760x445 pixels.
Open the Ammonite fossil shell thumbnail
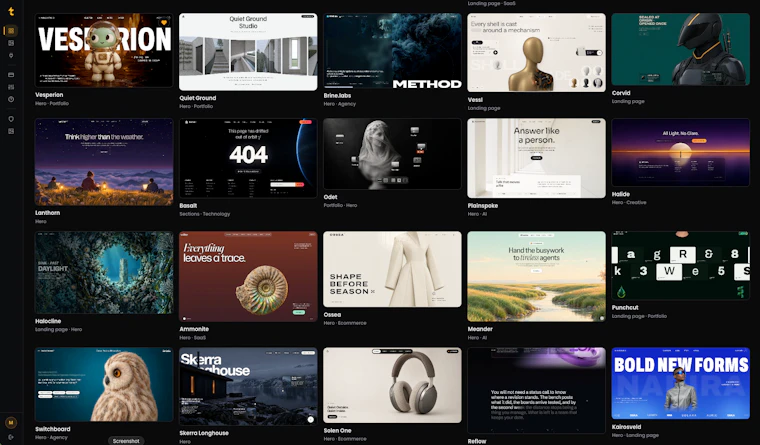(248, 276)
